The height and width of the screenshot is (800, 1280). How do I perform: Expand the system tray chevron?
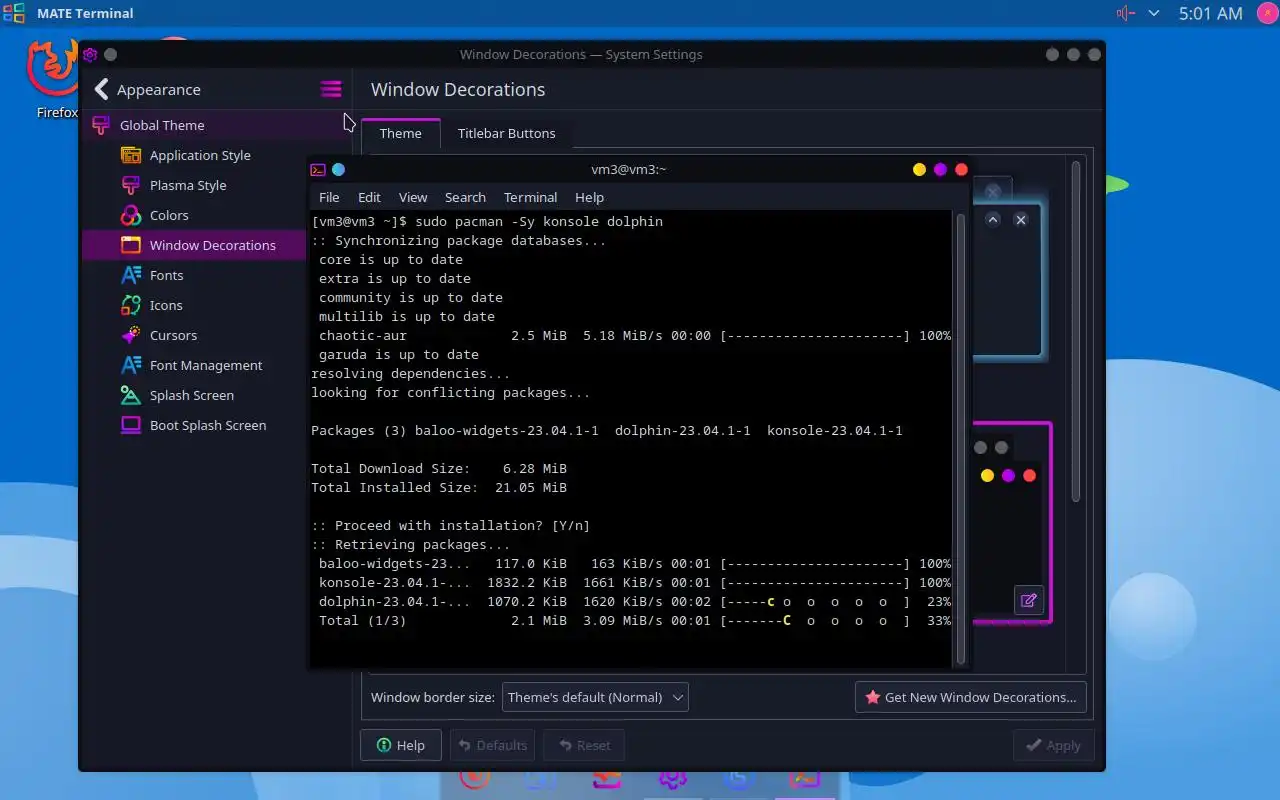pyautogui.click(x=1154, y=13)
